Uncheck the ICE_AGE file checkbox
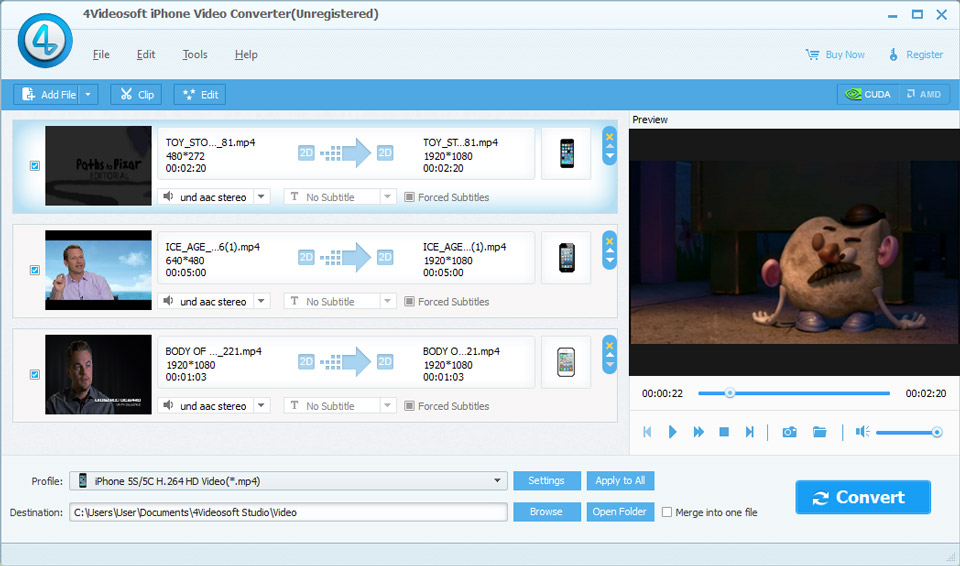The width and height of the screenshot is (960, 566). pos(35,270)
